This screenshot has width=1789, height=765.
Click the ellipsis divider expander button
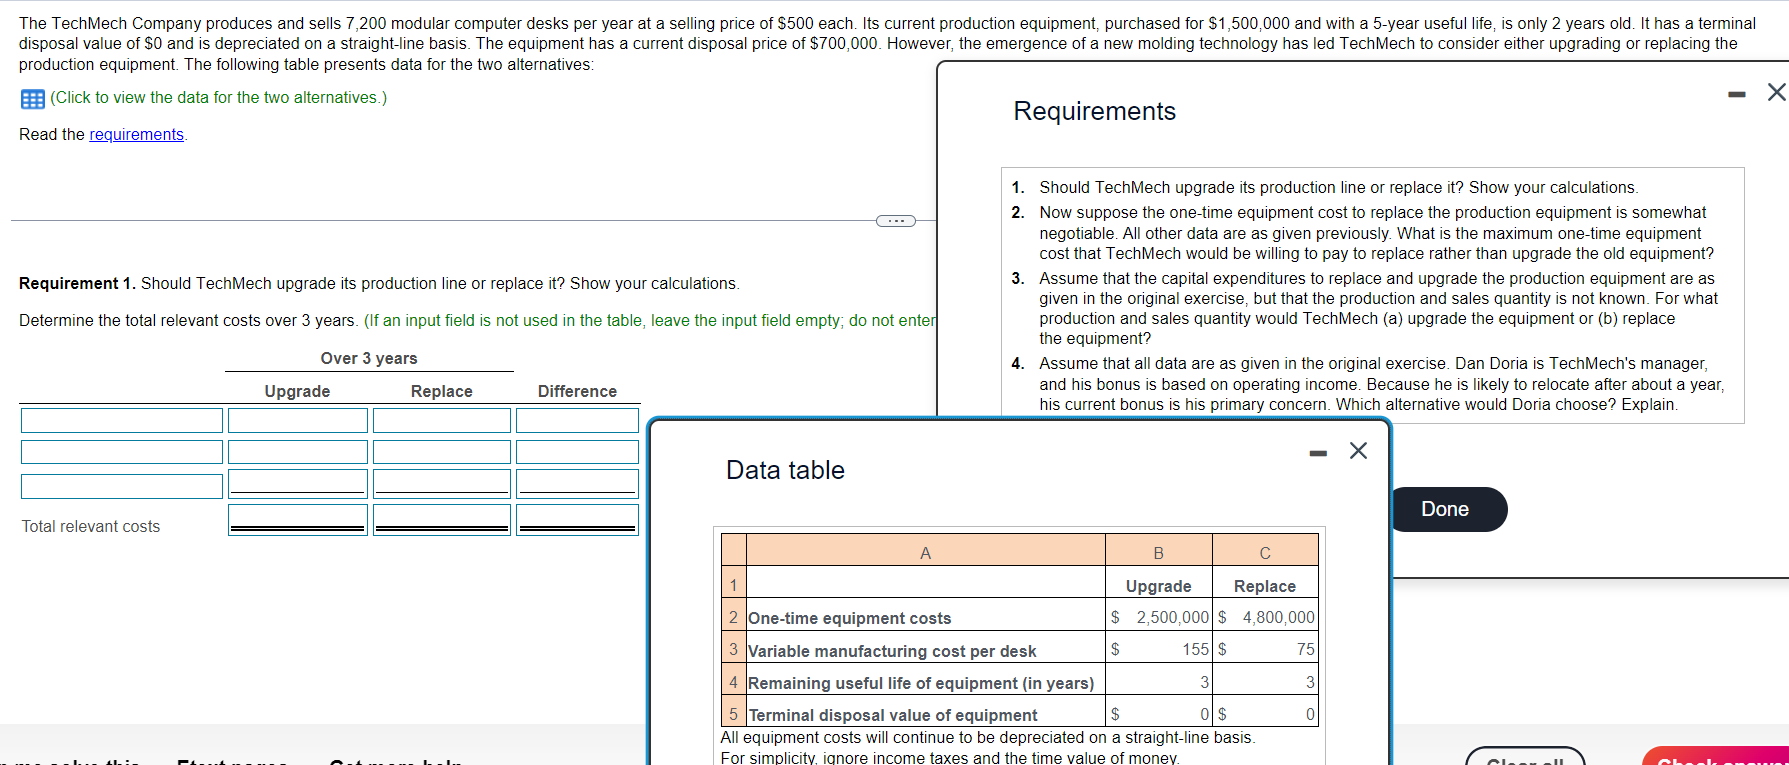pyautogui.click(x=895, y=221)
